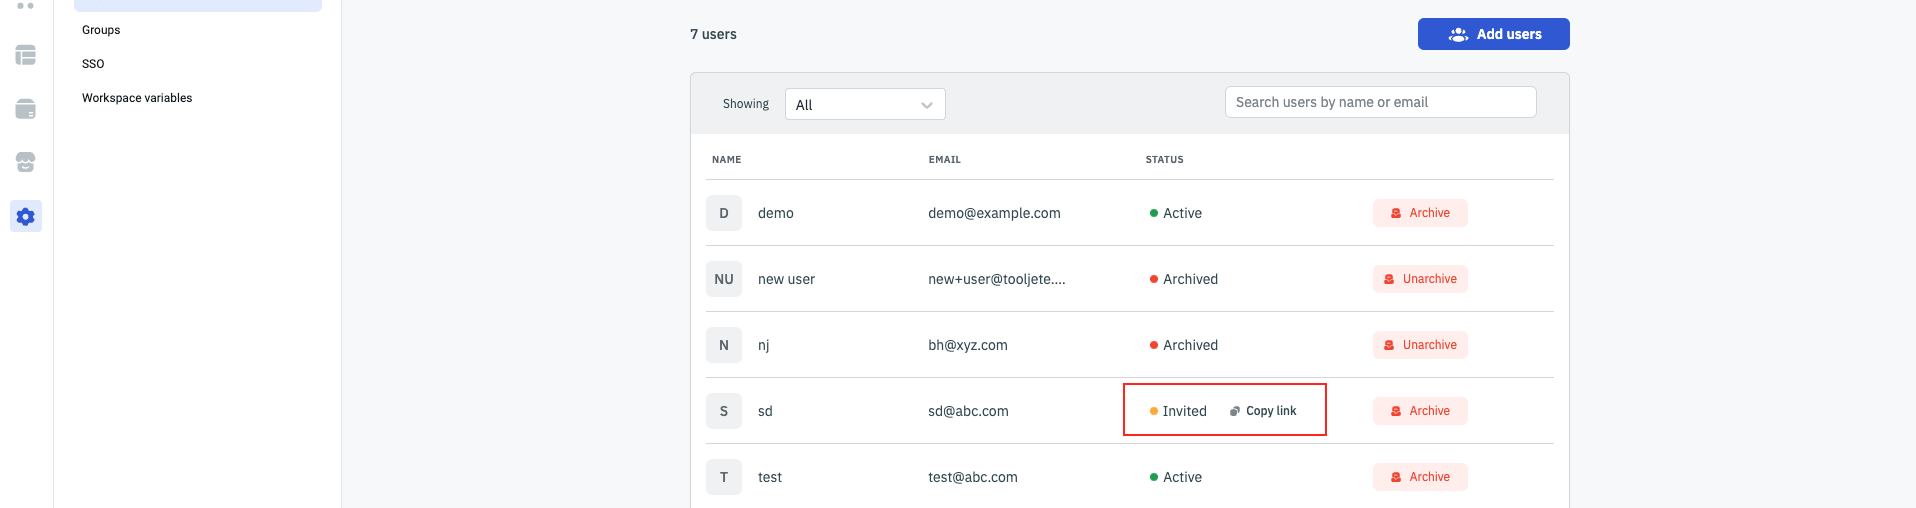Open the data sources icon in sidebar
This screenshot has height=508, width=1916.
(26, 109)
